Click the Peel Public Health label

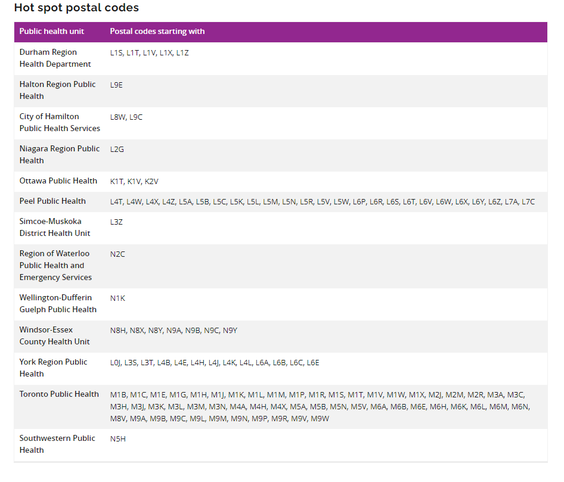coord(53,201)
